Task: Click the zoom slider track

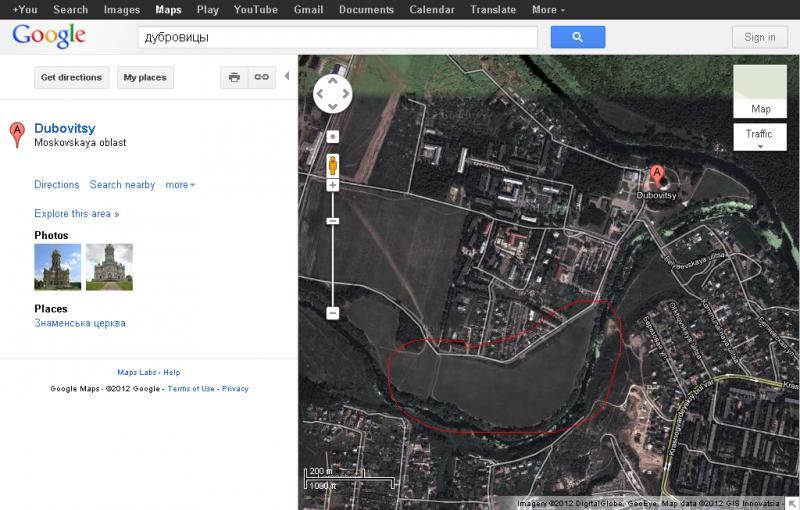Action: click(333, 260)
